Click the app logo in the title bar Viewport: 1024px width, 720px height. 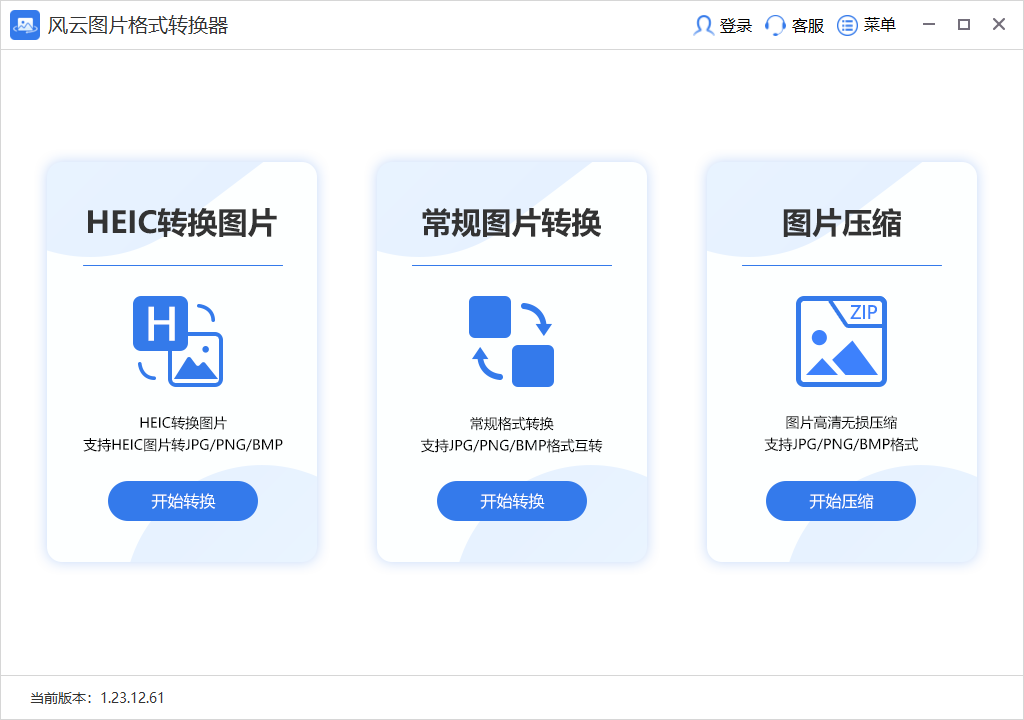pyautogui.click(x=25, y=25)
